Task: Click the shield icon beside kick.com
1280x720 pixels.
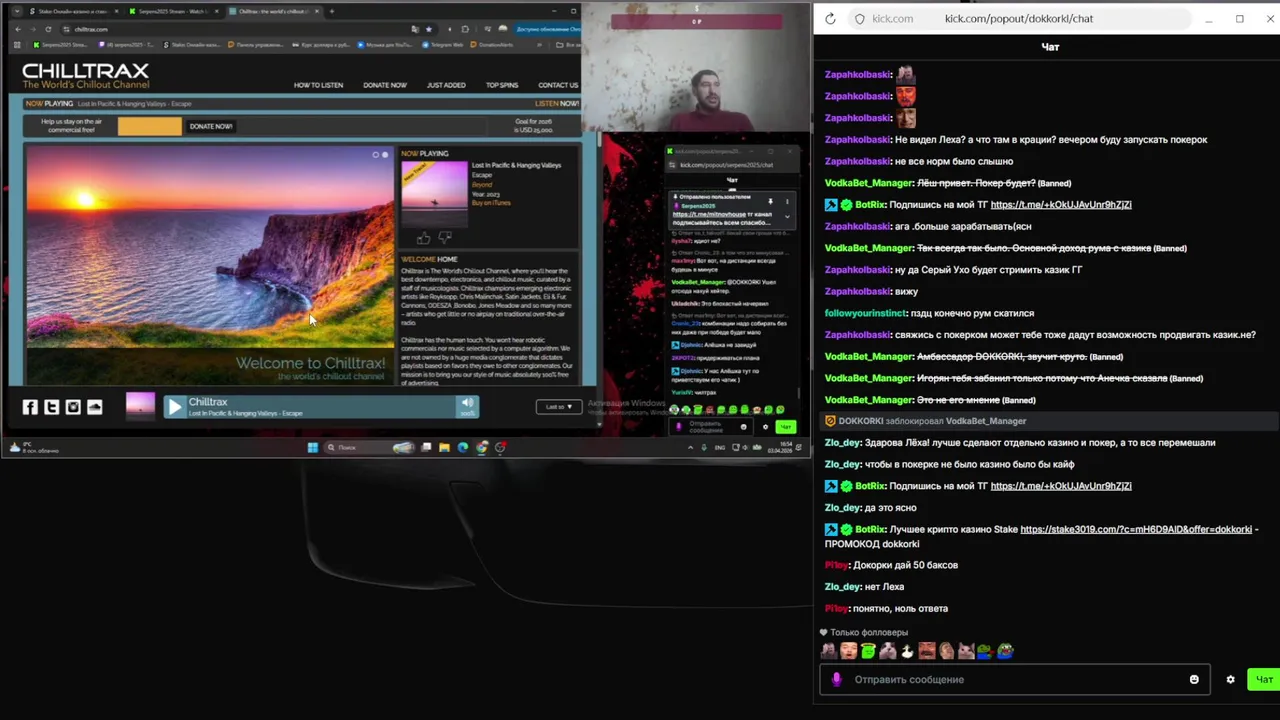Action: [859, 18]
